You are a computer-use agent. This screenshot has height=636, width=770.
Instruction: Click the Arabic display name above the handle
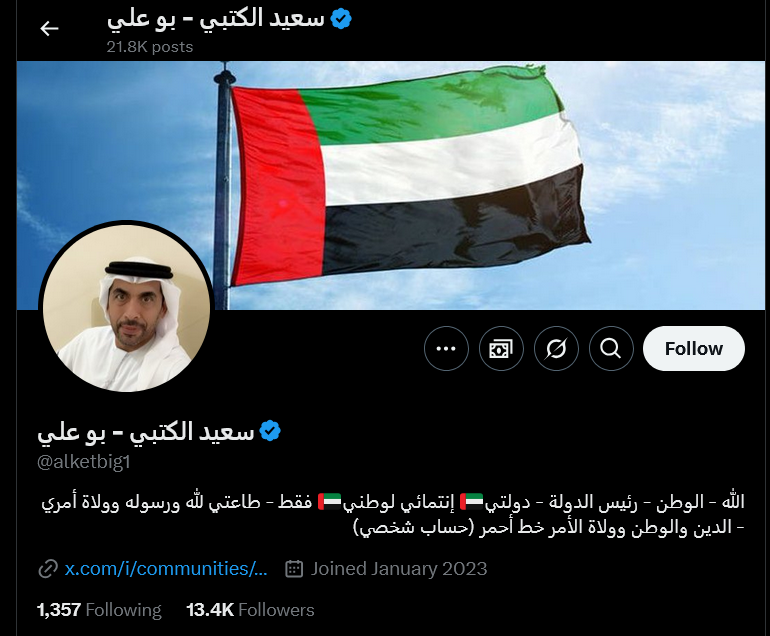(x=145, y=432)
